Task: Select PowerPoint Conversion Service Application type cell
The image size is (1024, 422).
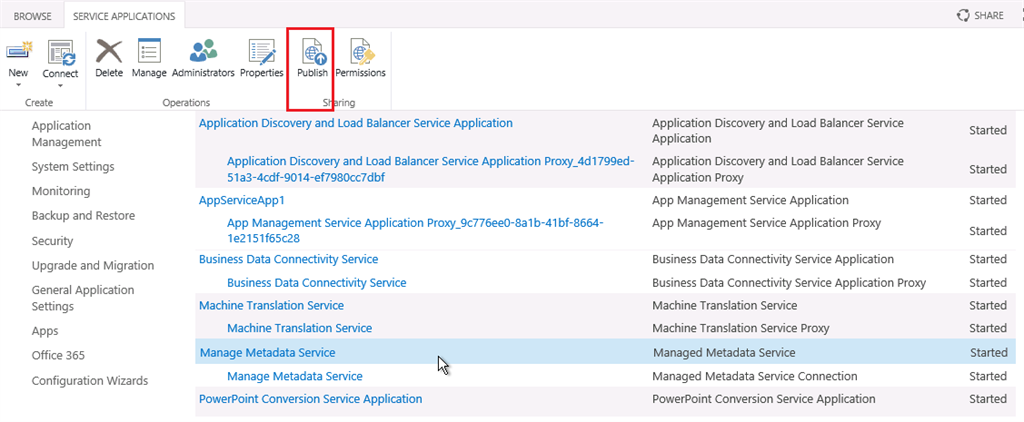Action: [x=764, y=398]
